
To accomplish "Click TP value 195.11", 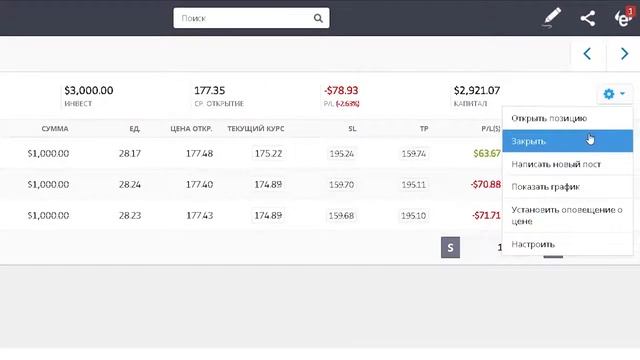I will coord(413,184).
